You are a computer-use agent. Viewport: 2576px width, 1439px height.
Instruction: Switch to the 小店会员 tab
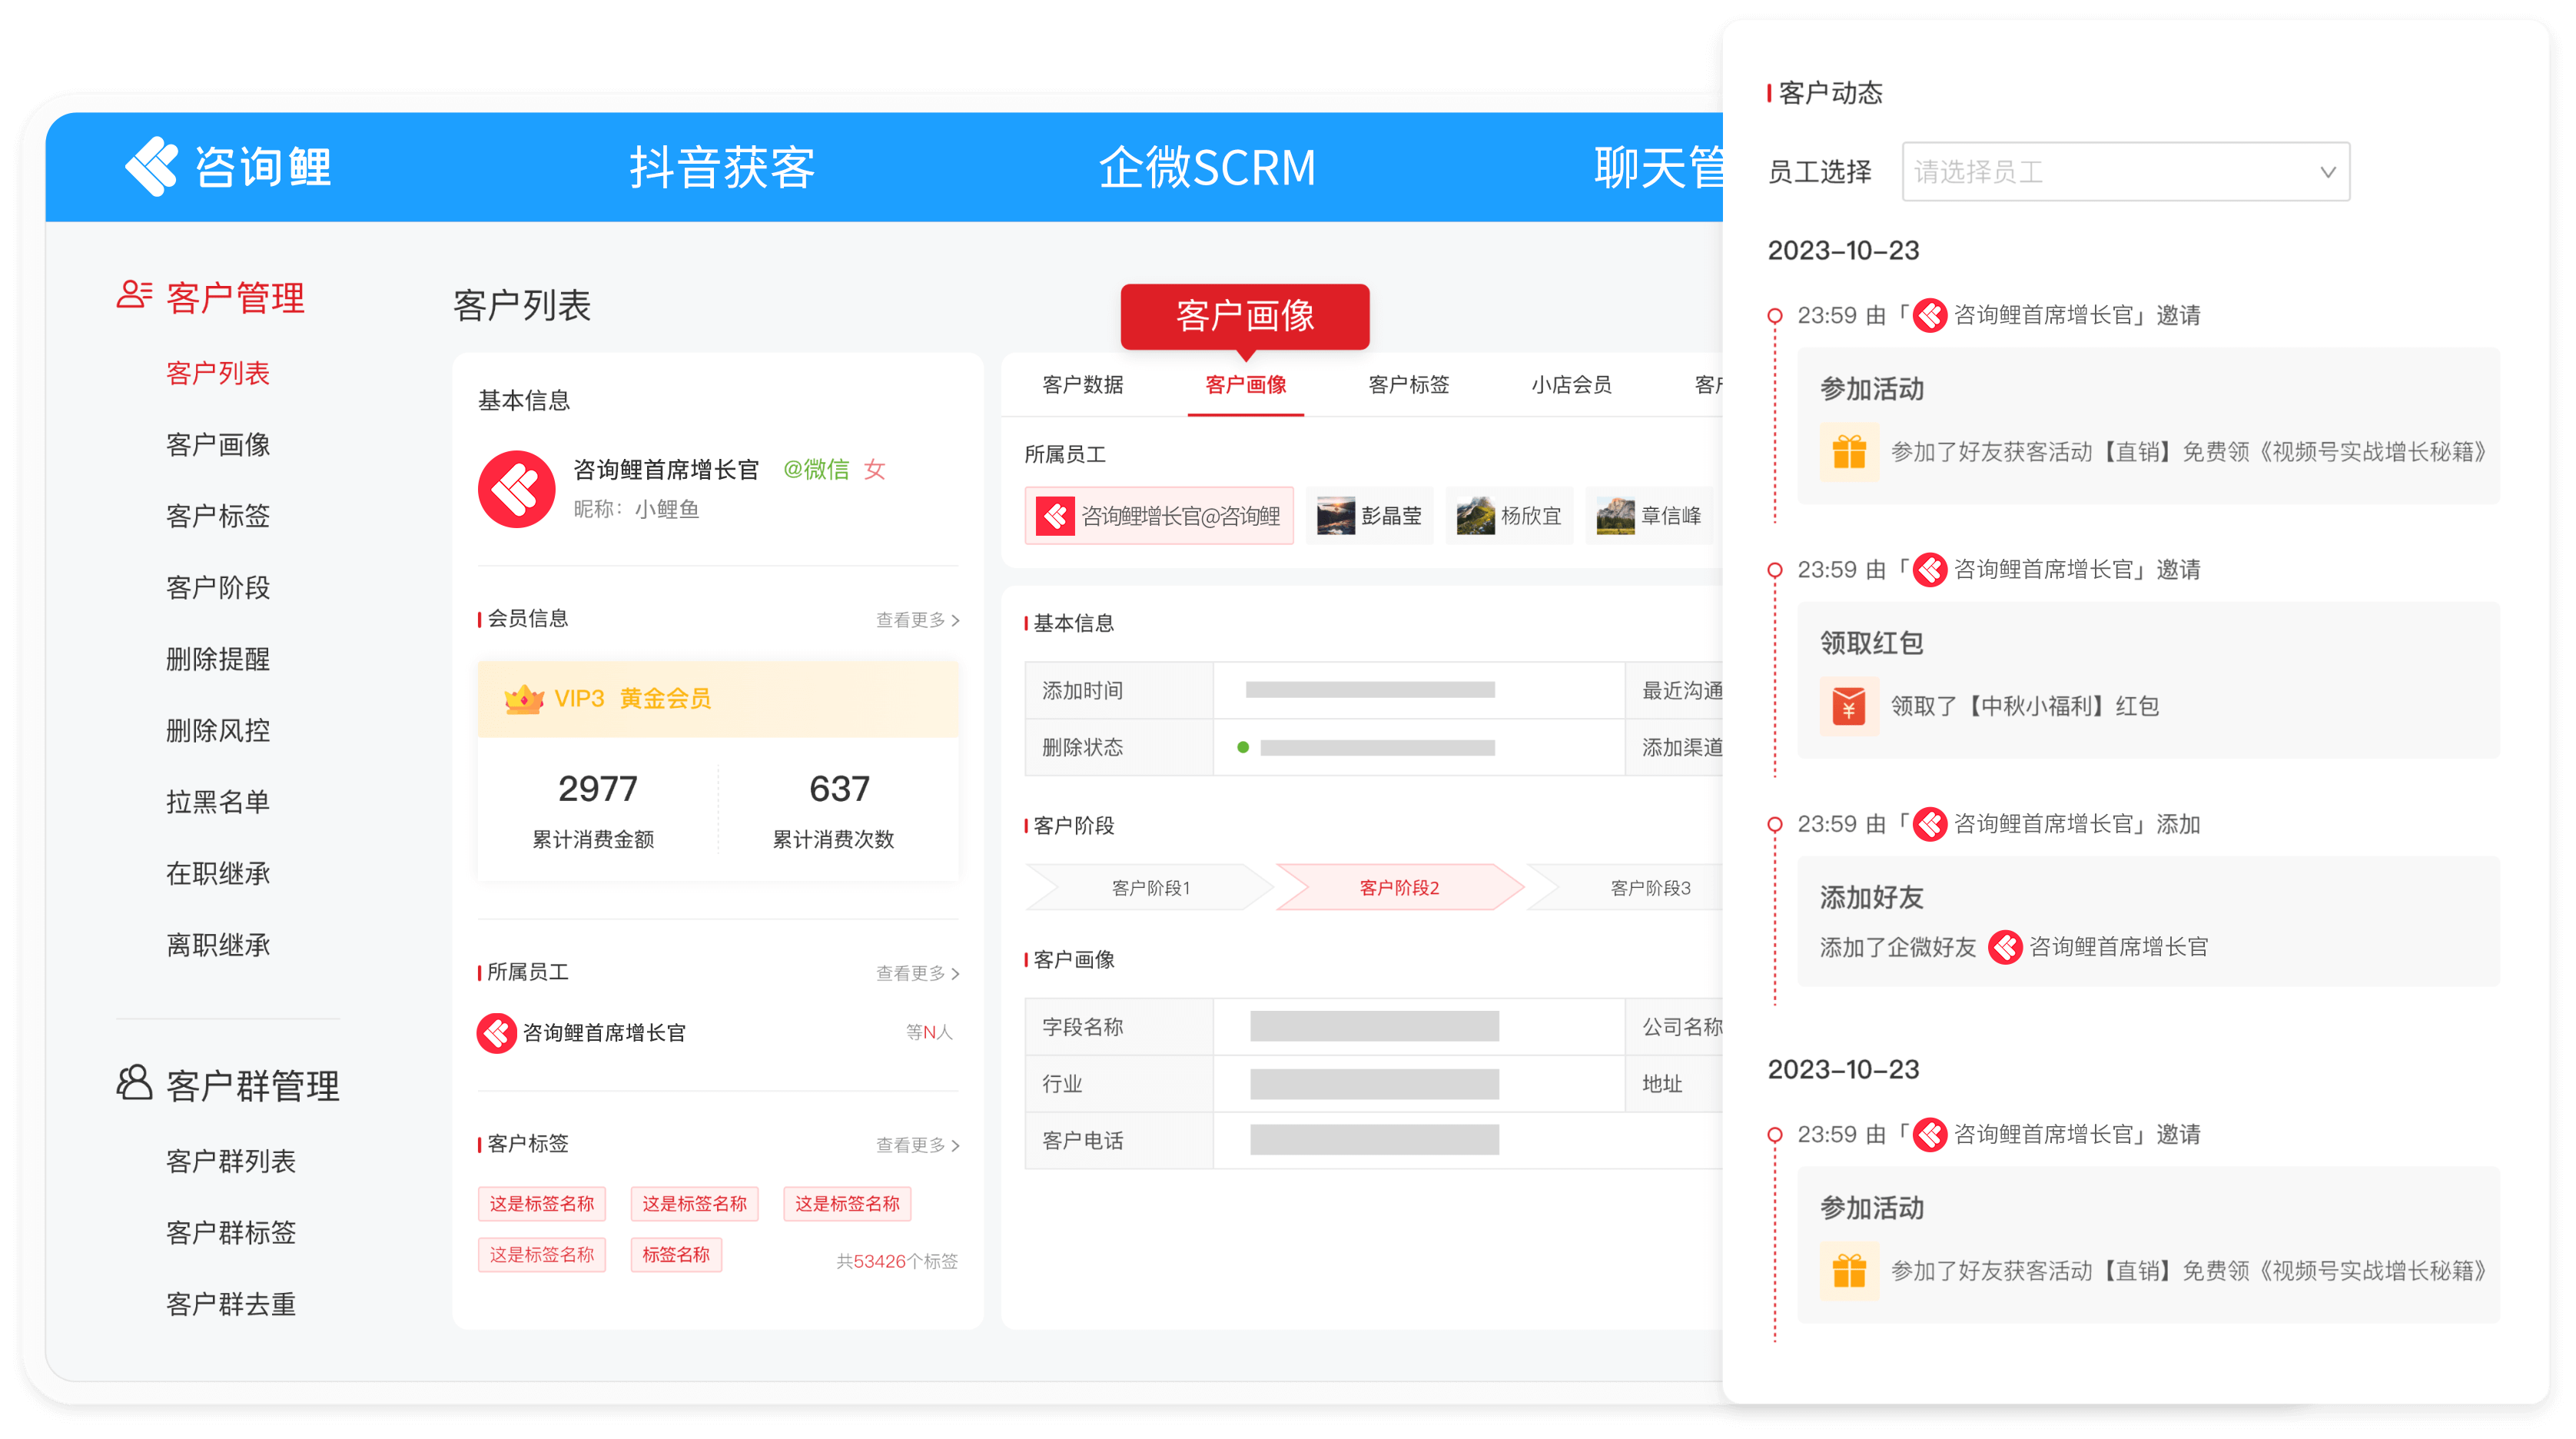pos(1571,385)
